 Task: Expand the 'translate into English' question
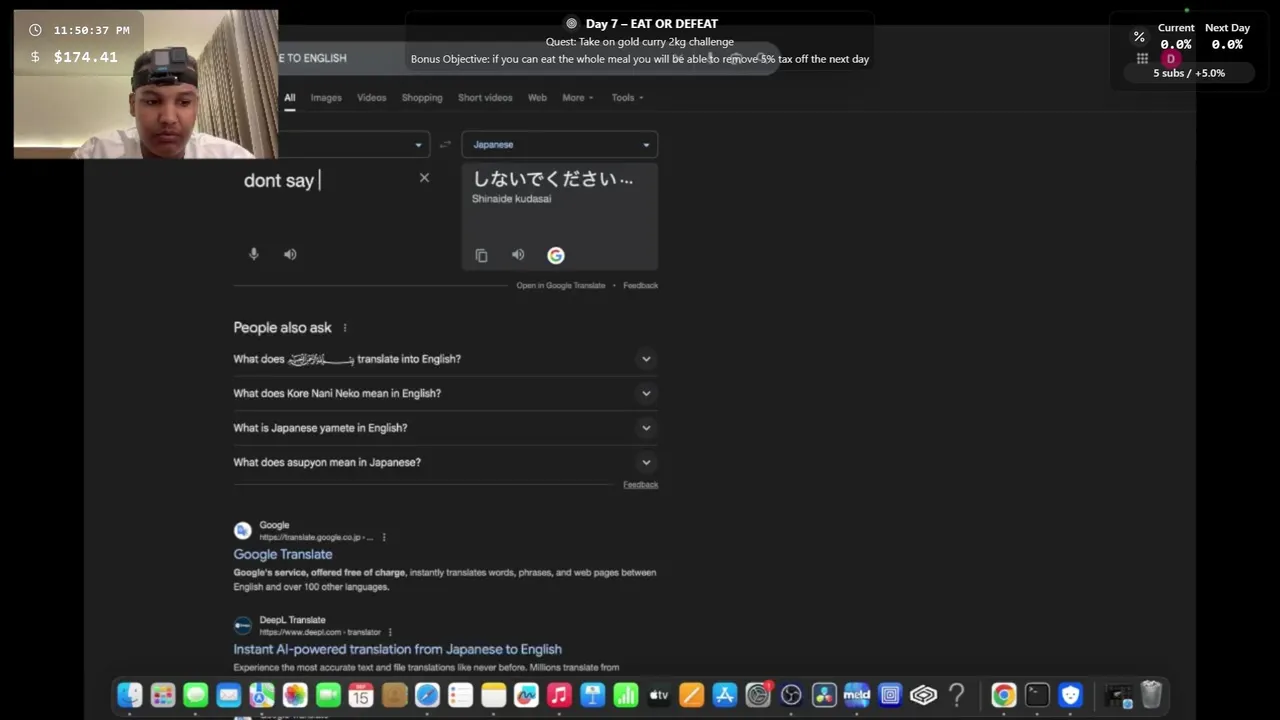tap(445, 359)
